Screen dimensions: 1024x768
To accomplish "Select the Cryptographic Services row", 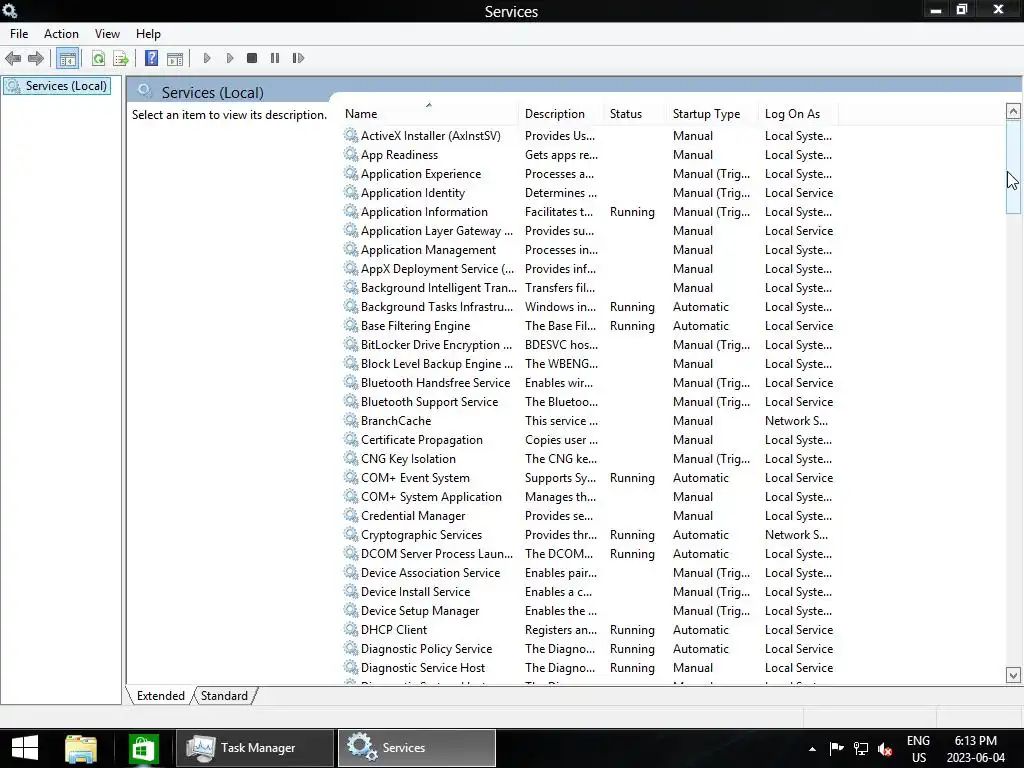I will pos(590,534).
